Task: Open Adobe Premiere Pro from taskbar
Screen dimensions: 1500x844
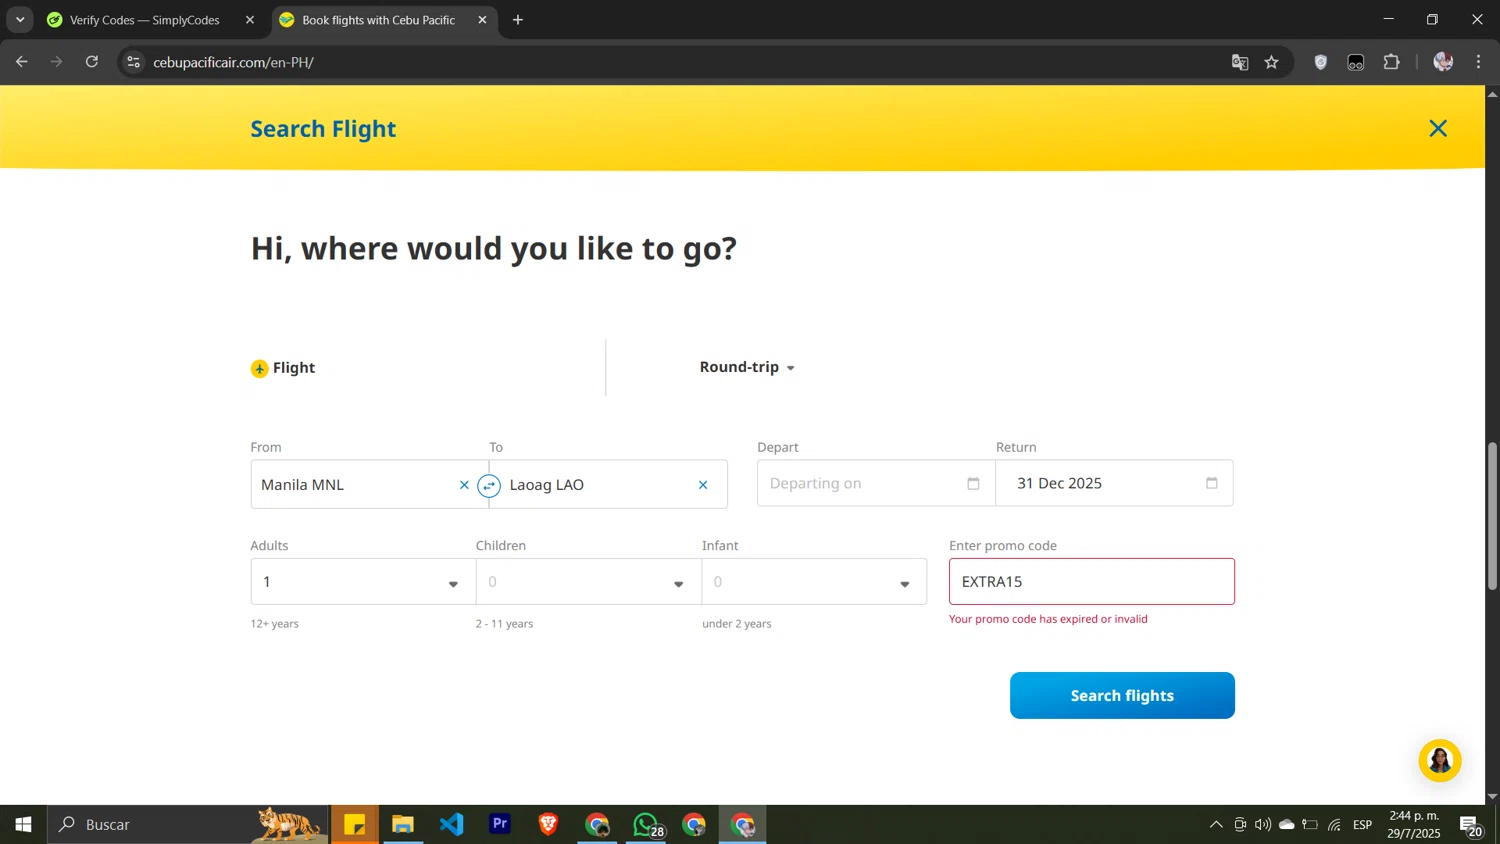Action: tap(500, 825)
